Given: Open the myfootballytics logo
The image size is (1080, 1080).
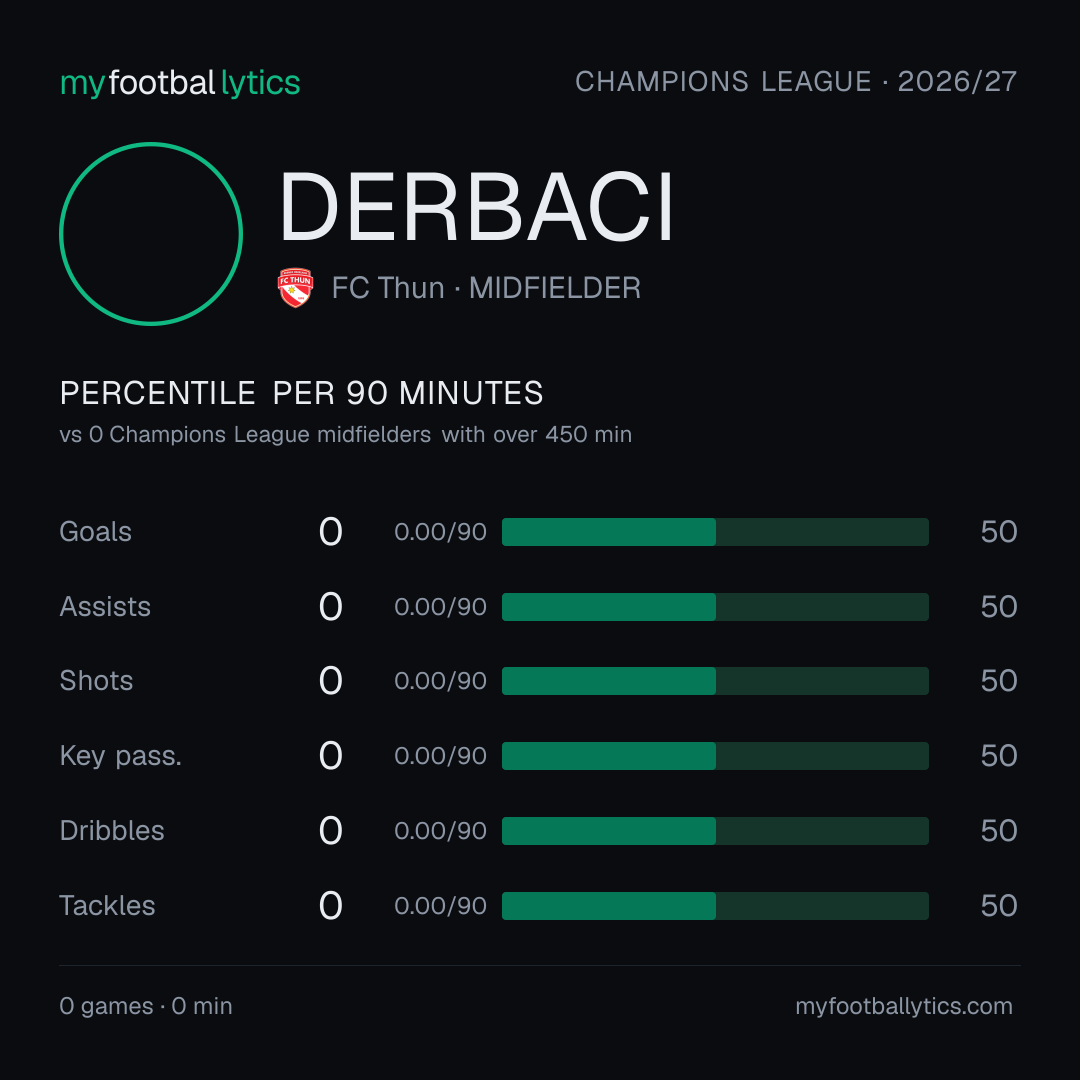Looking at the screenshot, I should click(x=180, y=83).
